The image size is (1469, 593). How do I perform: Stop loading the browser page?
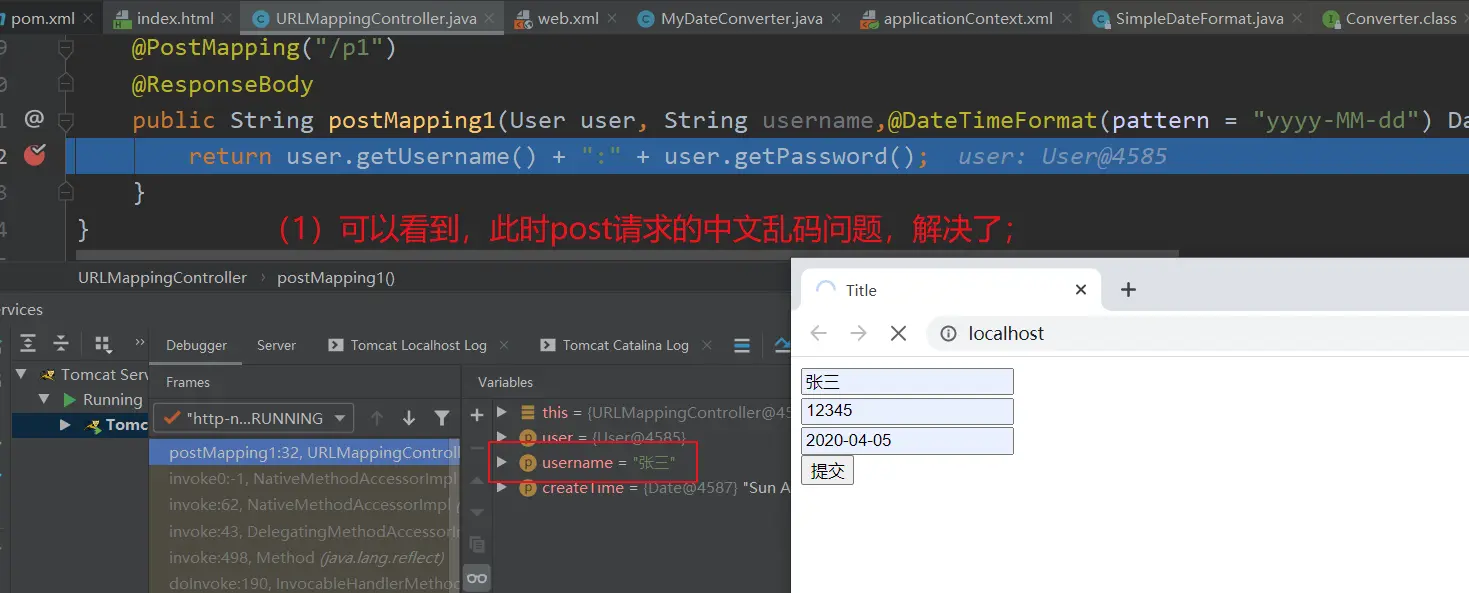point(898,333)
